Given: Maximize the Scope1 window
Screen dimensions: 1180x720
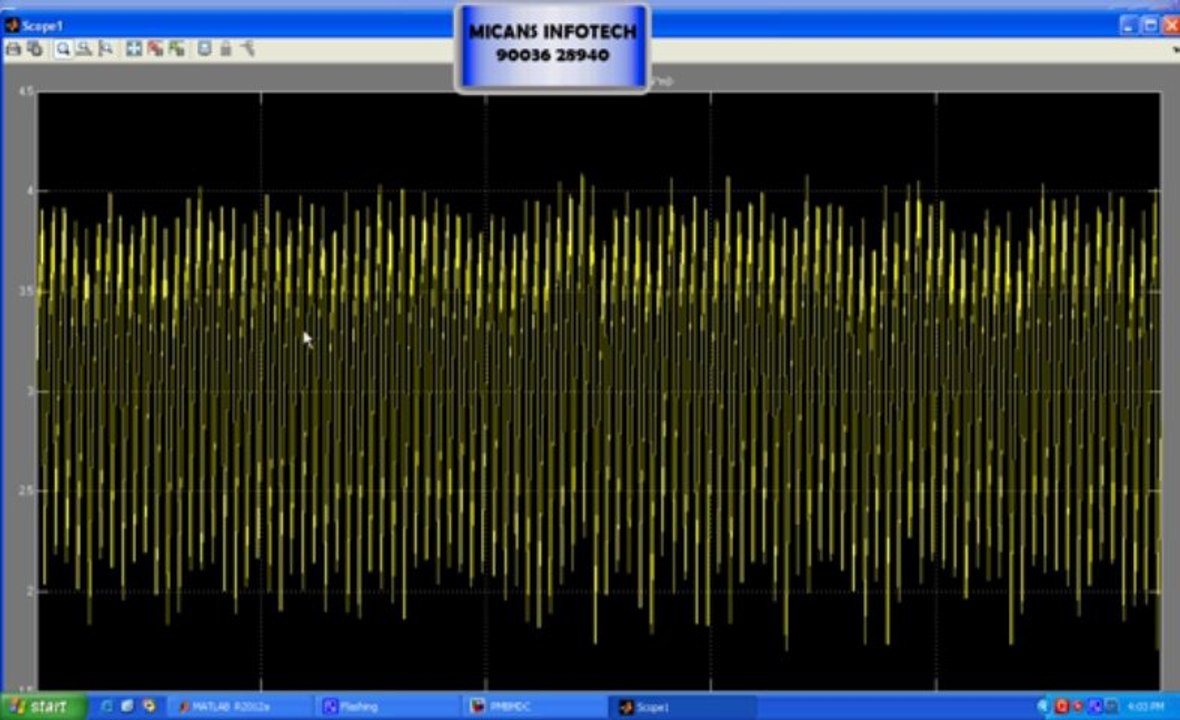Looking at the screenshot, I should 1150,25.
